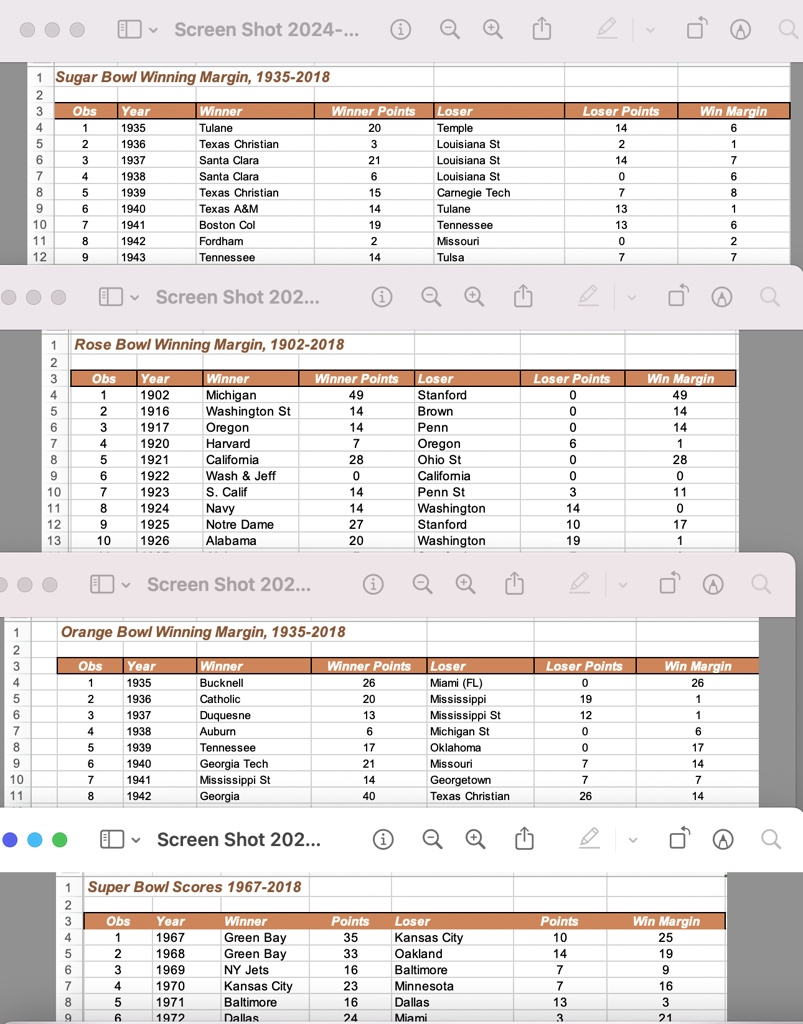This screenshot has height=1024, width=803.
Task: Maximize the Super Bowl window with green button
Action: (59, 840)
